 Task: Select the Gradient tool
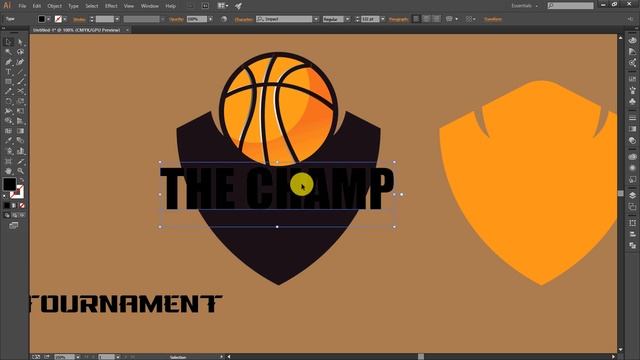pos(20,131)
